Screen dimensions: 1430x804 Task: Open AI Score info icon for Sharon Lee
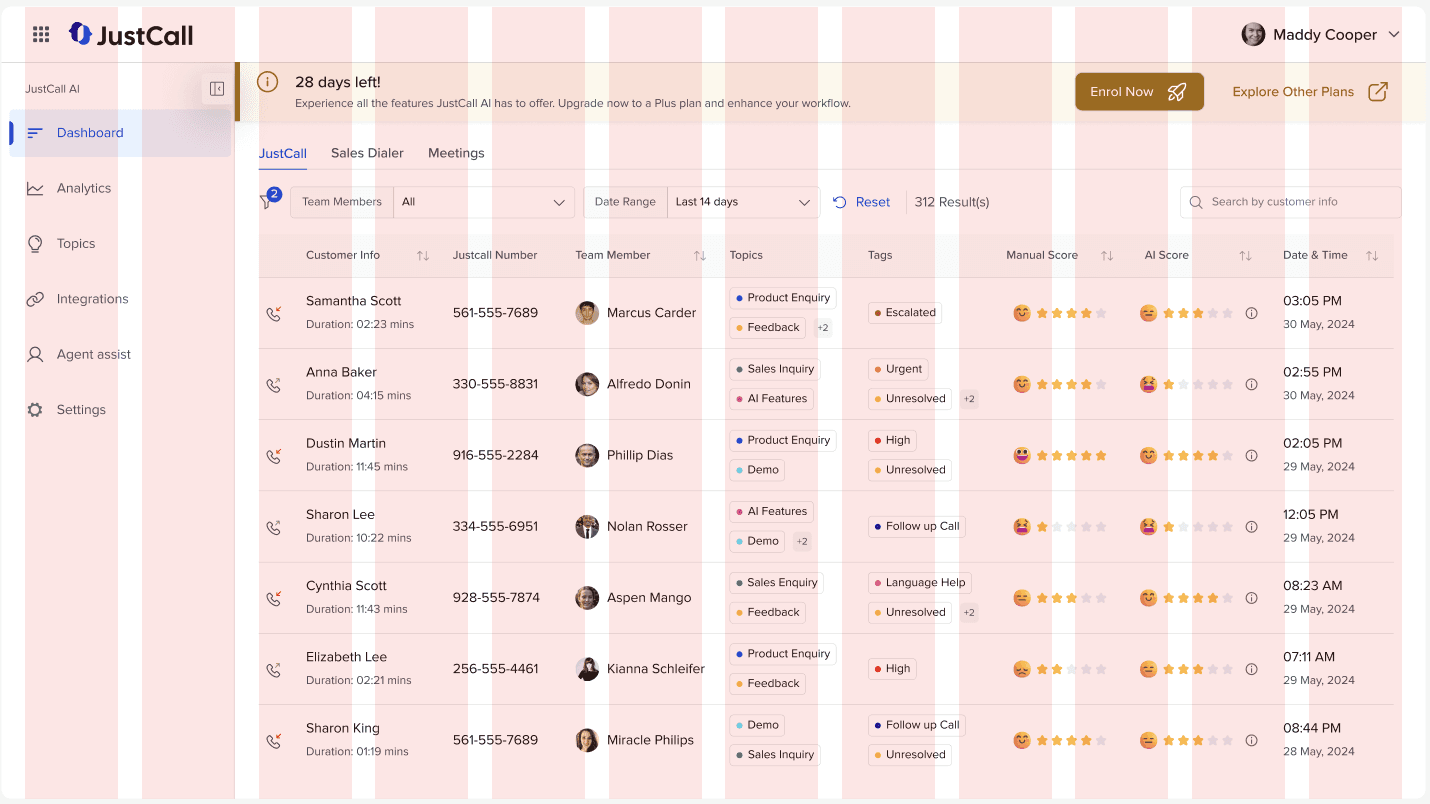(1251, 527)
